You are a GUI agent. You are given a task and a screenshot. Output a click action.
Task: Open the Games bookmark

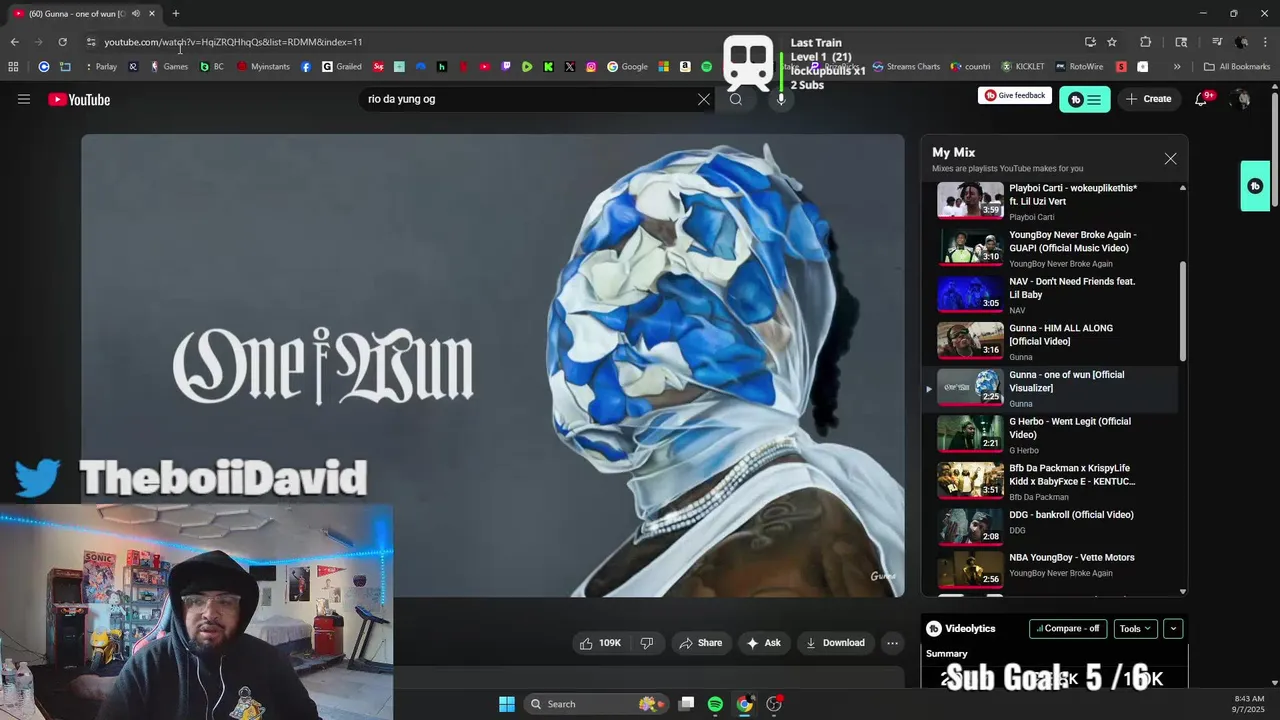(169, 67)
